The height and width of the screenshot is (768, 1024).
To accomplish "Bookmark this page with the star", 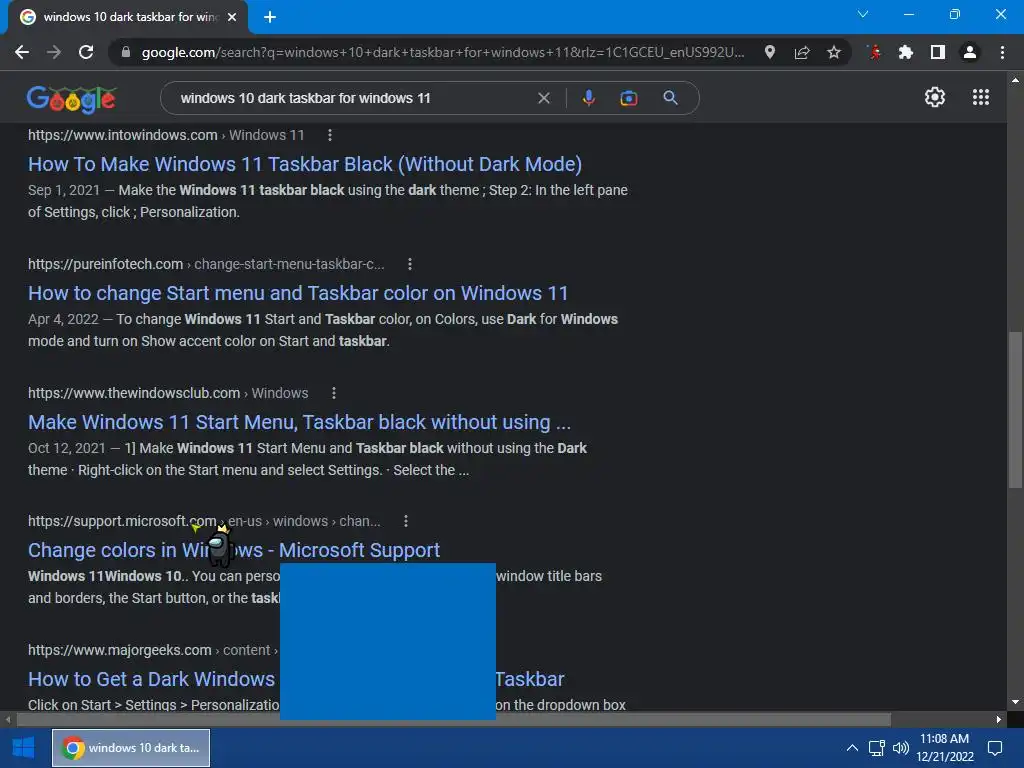I will (834, 52).
